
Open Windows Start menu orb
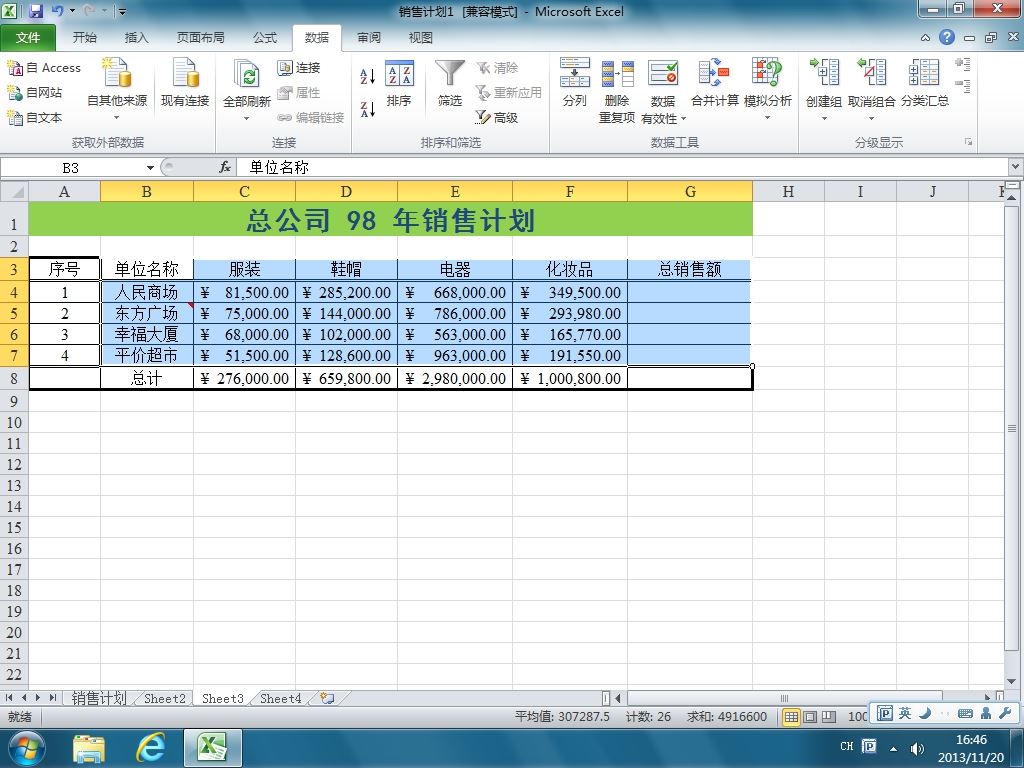pyautogui.click(x=26, y=748)
